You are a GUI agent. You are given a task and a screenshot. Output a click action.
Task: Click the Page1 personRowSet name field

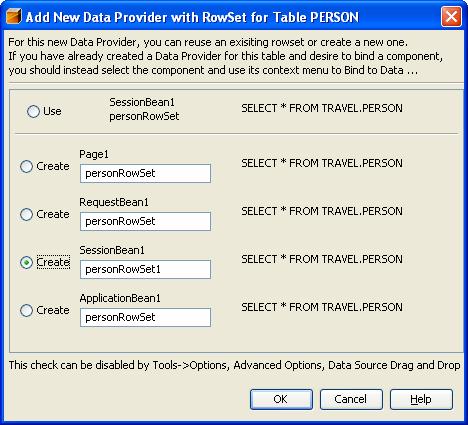click(x=145, y=173)
